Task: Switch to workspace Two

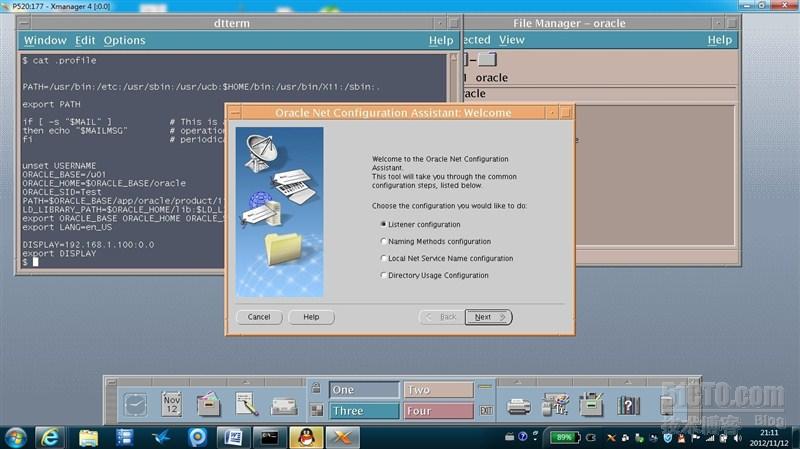Action: point(439,390)
